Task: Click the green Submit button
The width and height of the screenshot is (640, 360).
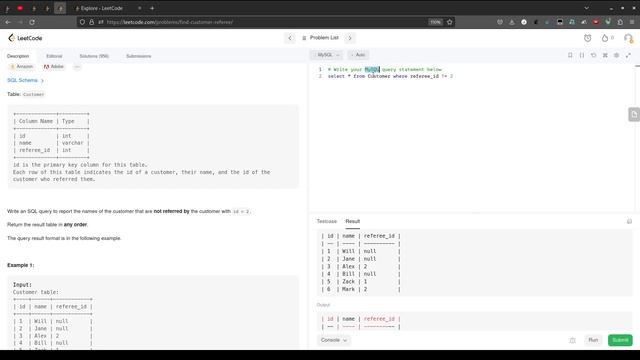Action: pyautogui.click(x=620, y=340)
